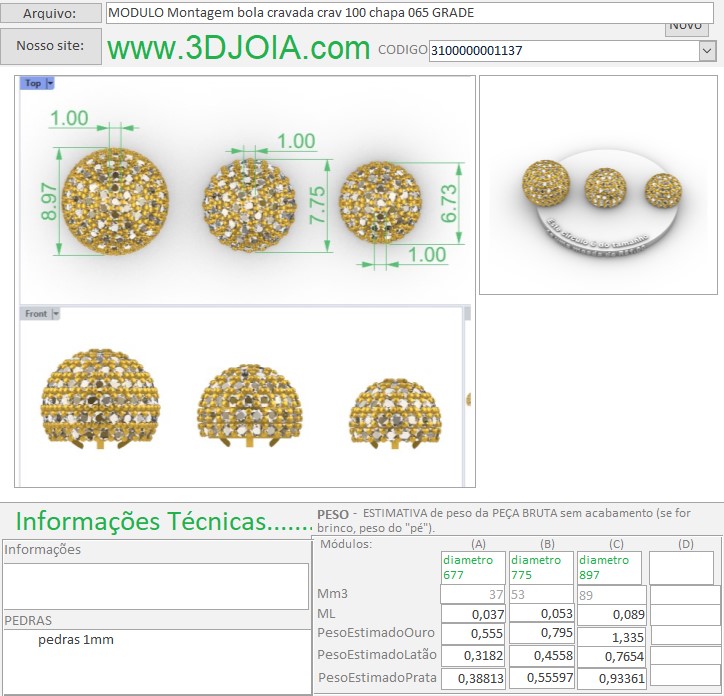Click the empty module D diameter field
The height and width of the screenshot is (696, 724).
point(680,568)
